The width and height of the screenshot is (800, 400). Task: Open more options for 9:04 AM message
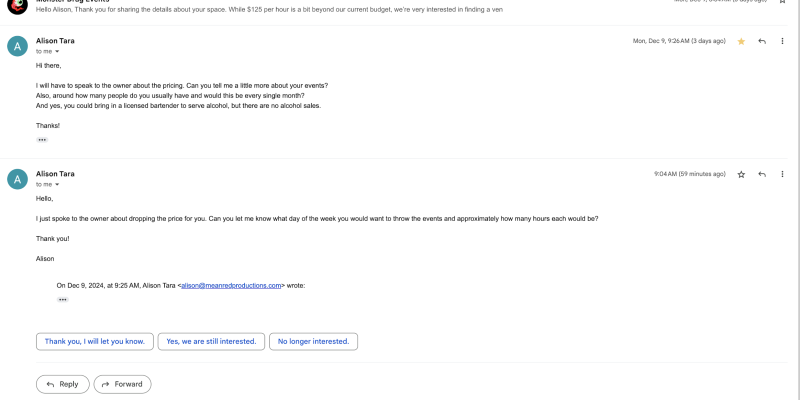click(783, 174)
